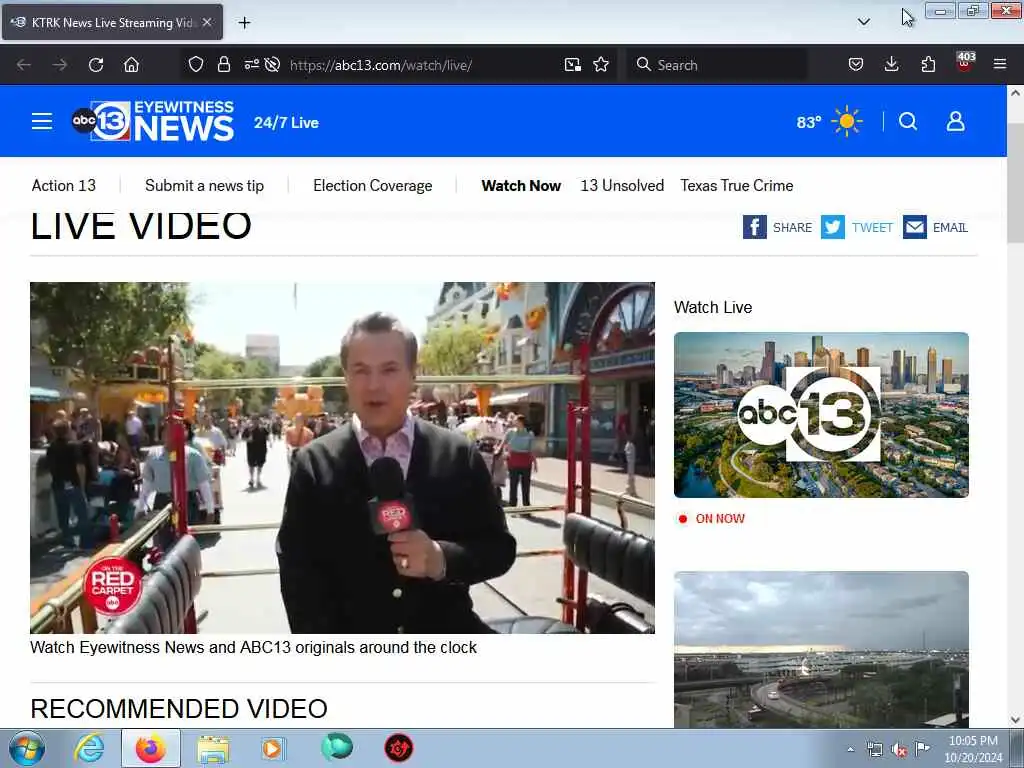Open Texas True Crime section
Screen dimensions: 1024x768
[x=737, y=185]
